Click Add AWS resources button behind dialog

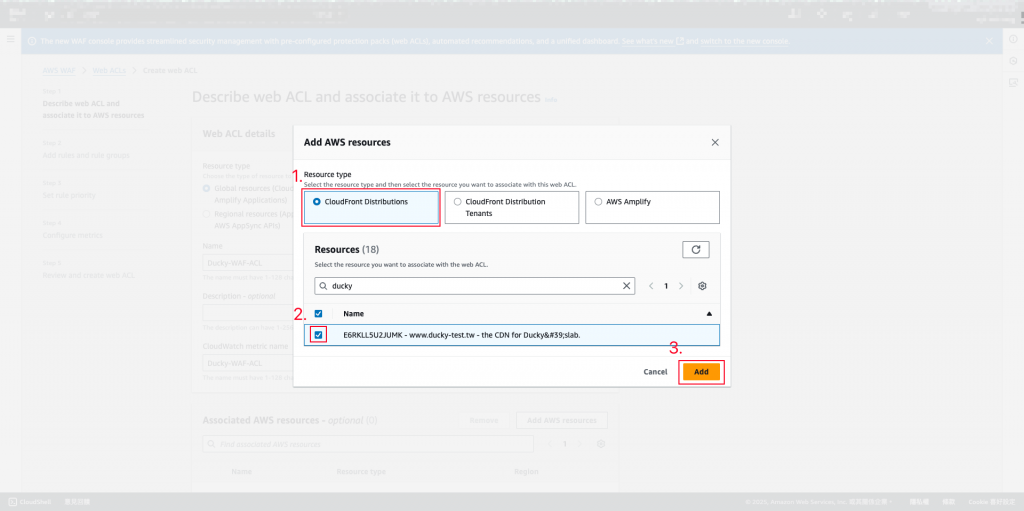pyautogui.click(x=562, y=420)
